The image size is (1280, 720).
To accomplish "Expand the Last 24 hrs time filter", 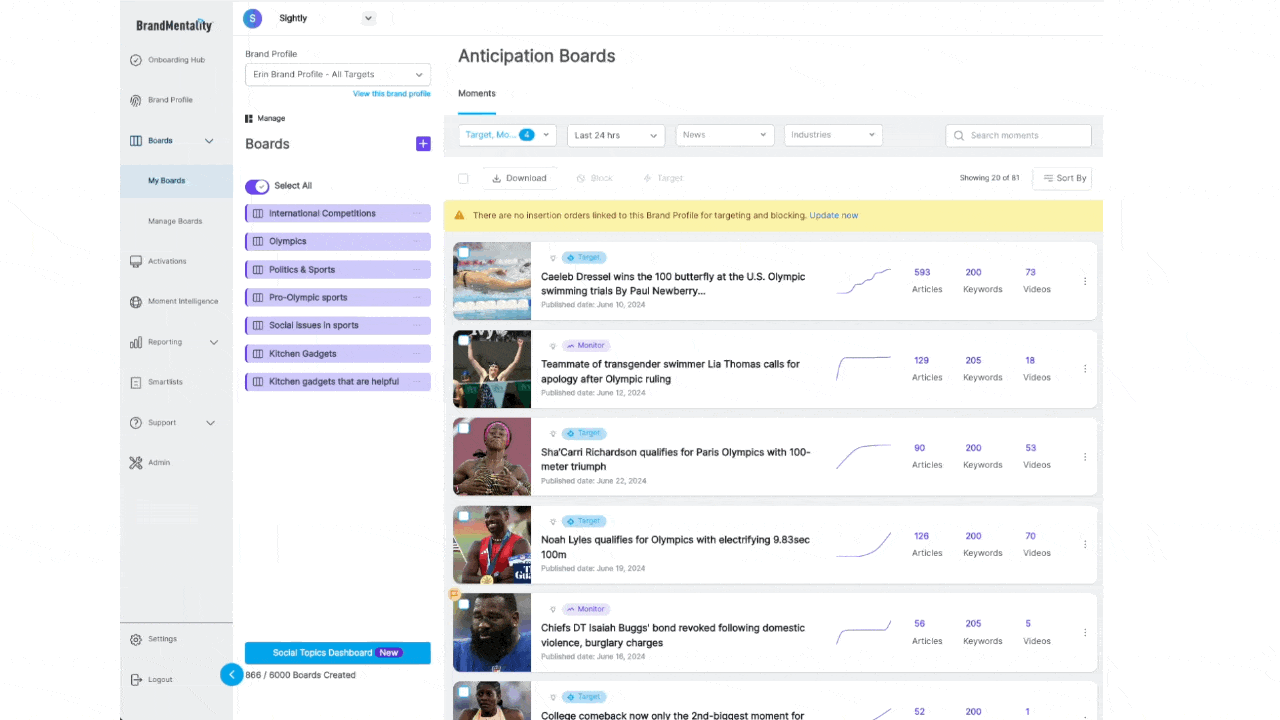I will (615, 134).
